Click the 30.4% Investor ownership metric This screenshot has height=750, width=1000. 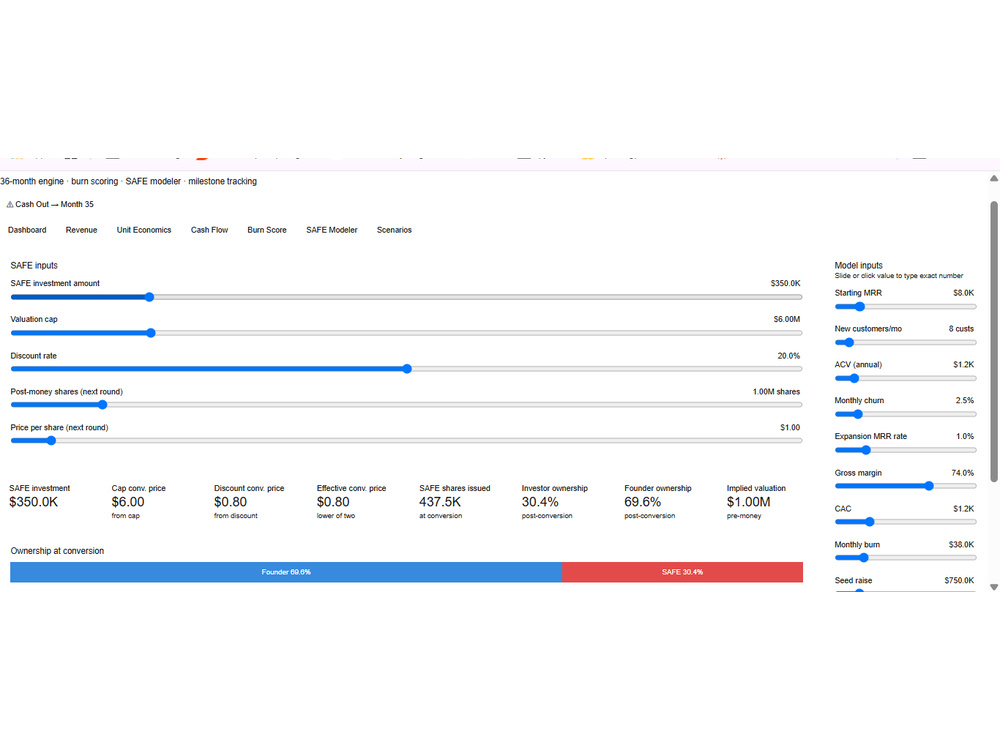540,502
